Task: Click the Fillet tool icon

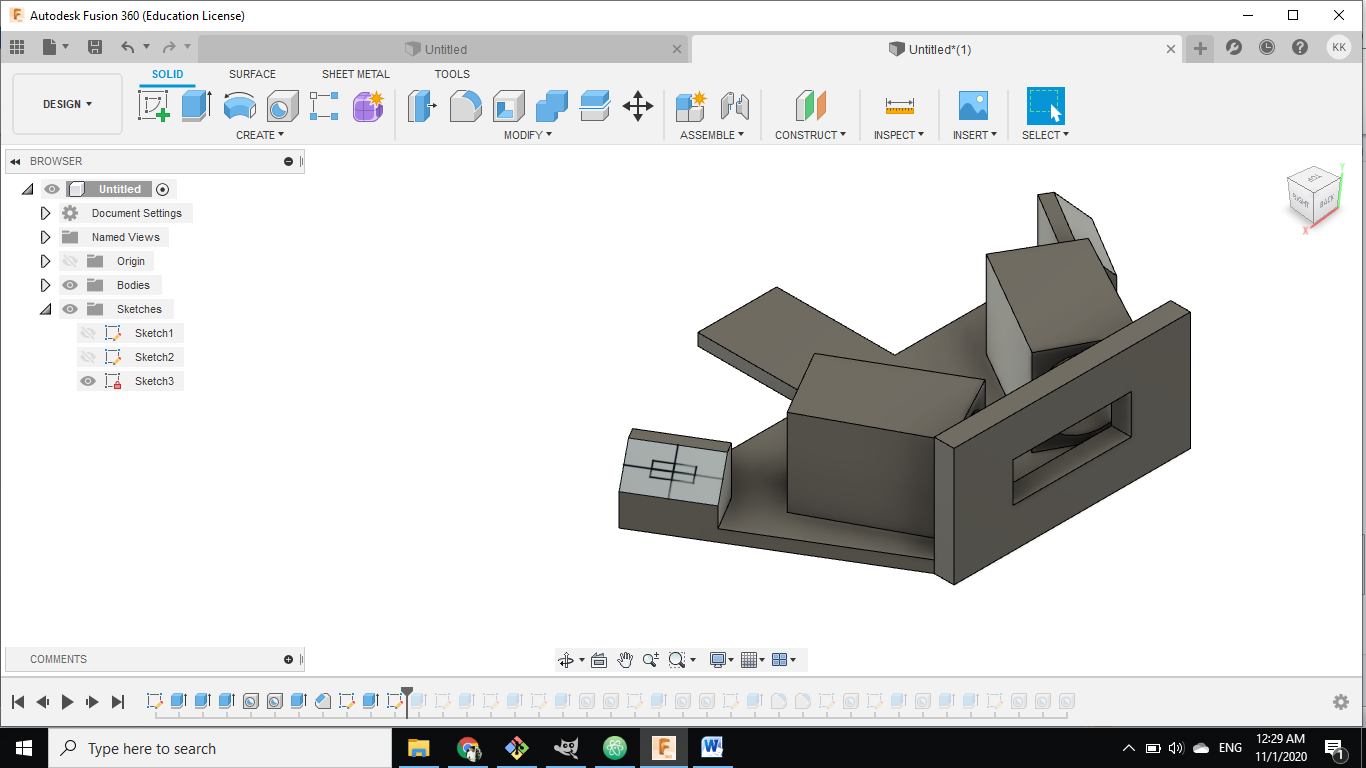Action: point(465,105)
